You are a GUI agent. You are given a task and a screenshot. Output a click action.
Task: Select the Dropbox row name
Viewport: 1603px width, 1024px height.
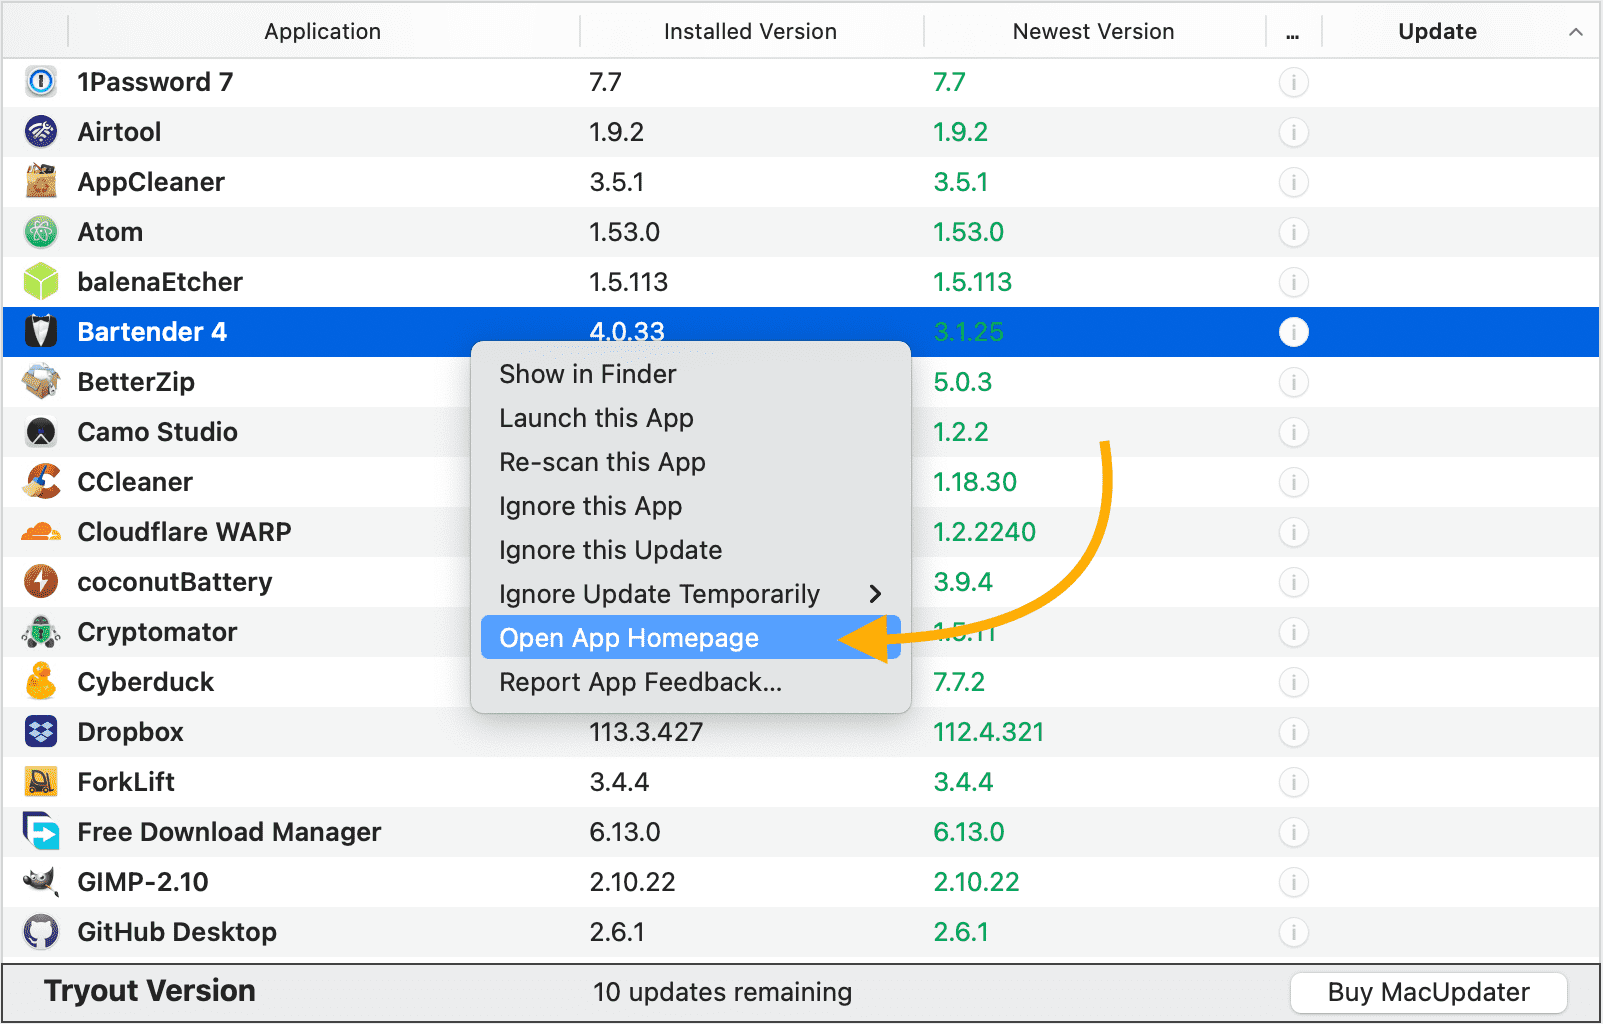131,732
